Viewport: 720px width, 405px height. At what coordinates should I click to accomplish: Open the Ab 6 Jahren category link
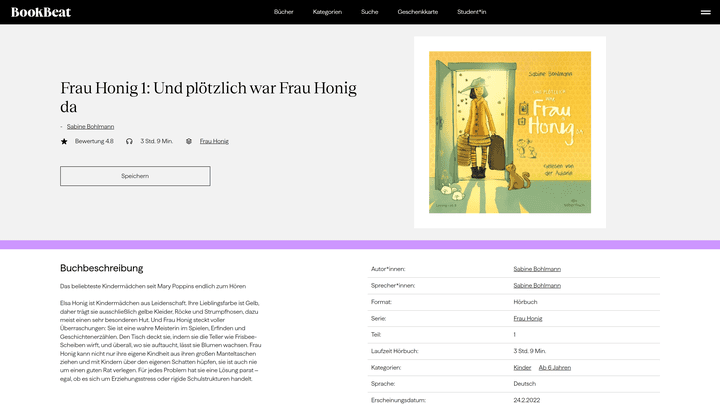555,367
